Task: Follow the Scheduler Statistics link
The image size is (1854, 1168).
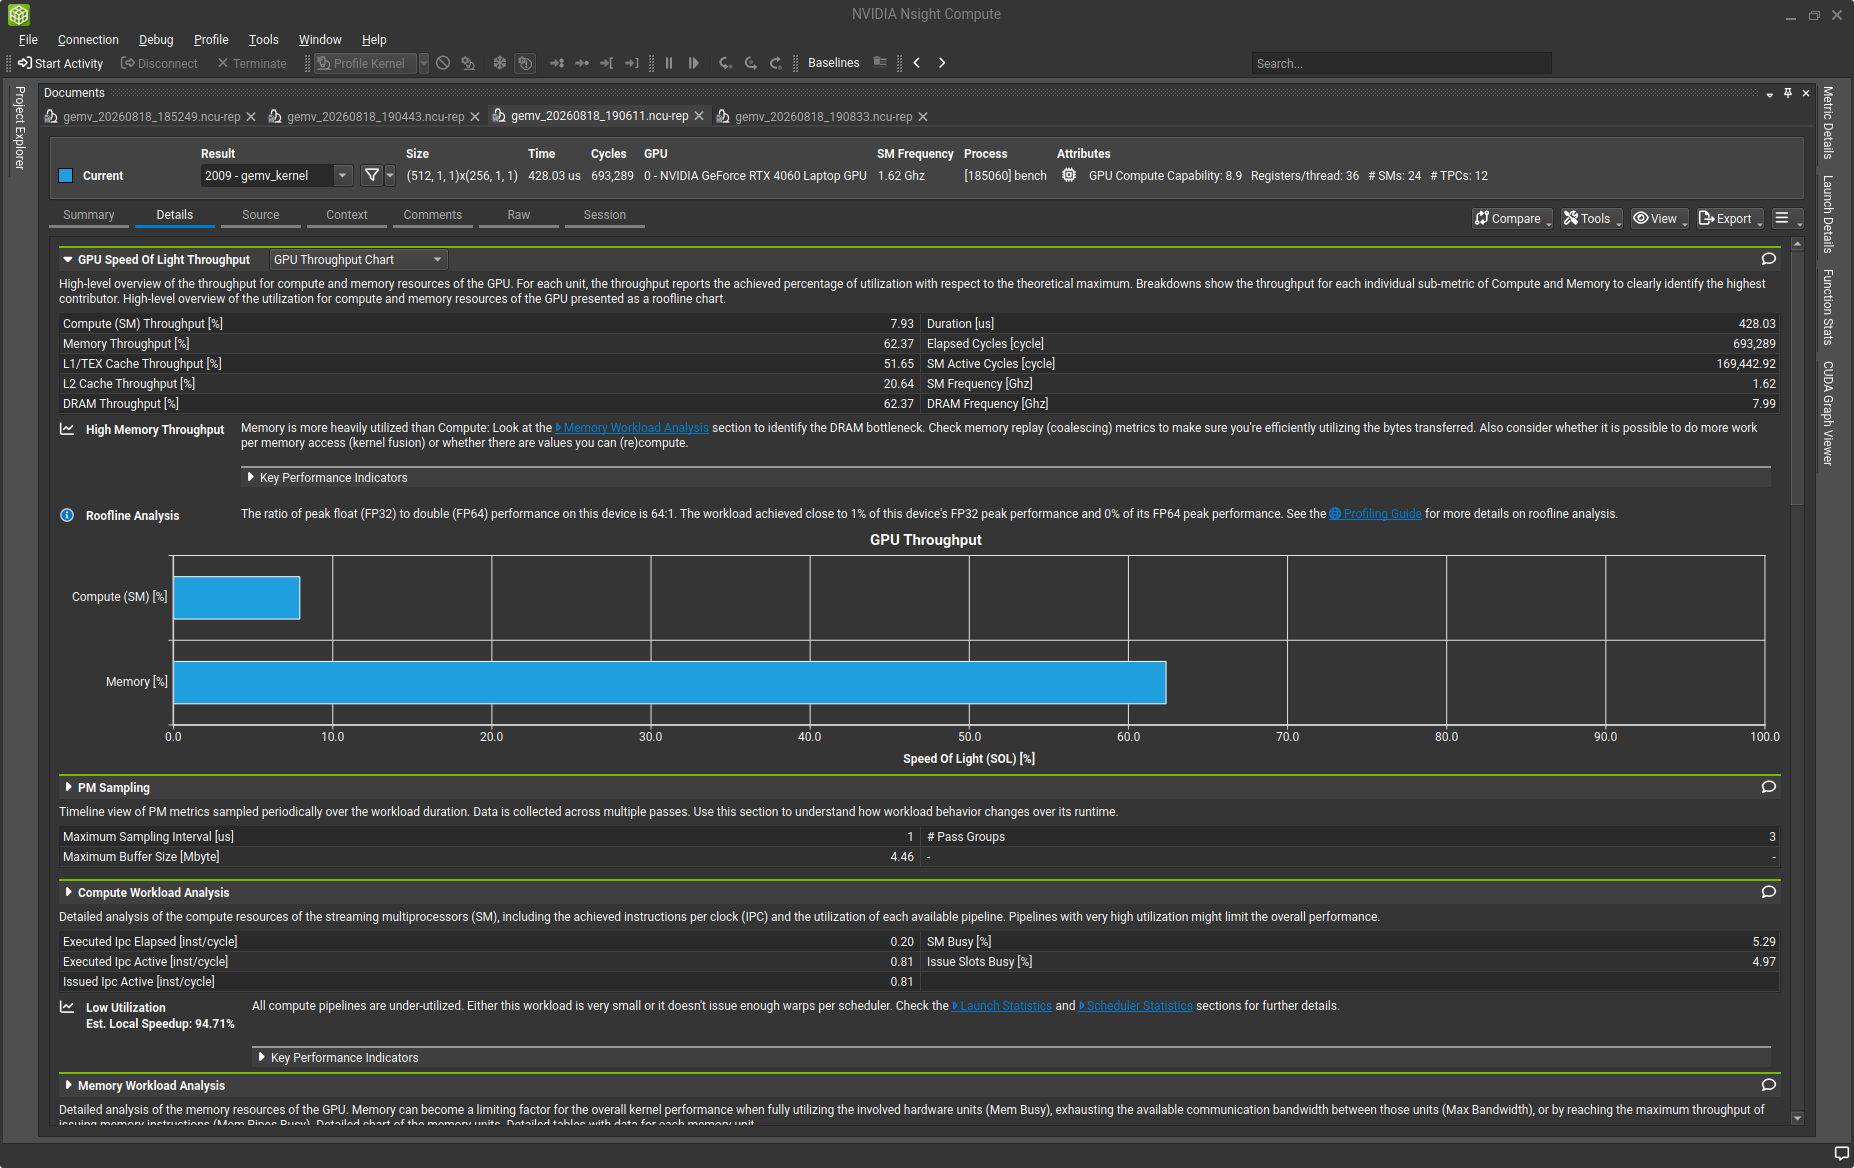Action: [1136, 1006]
